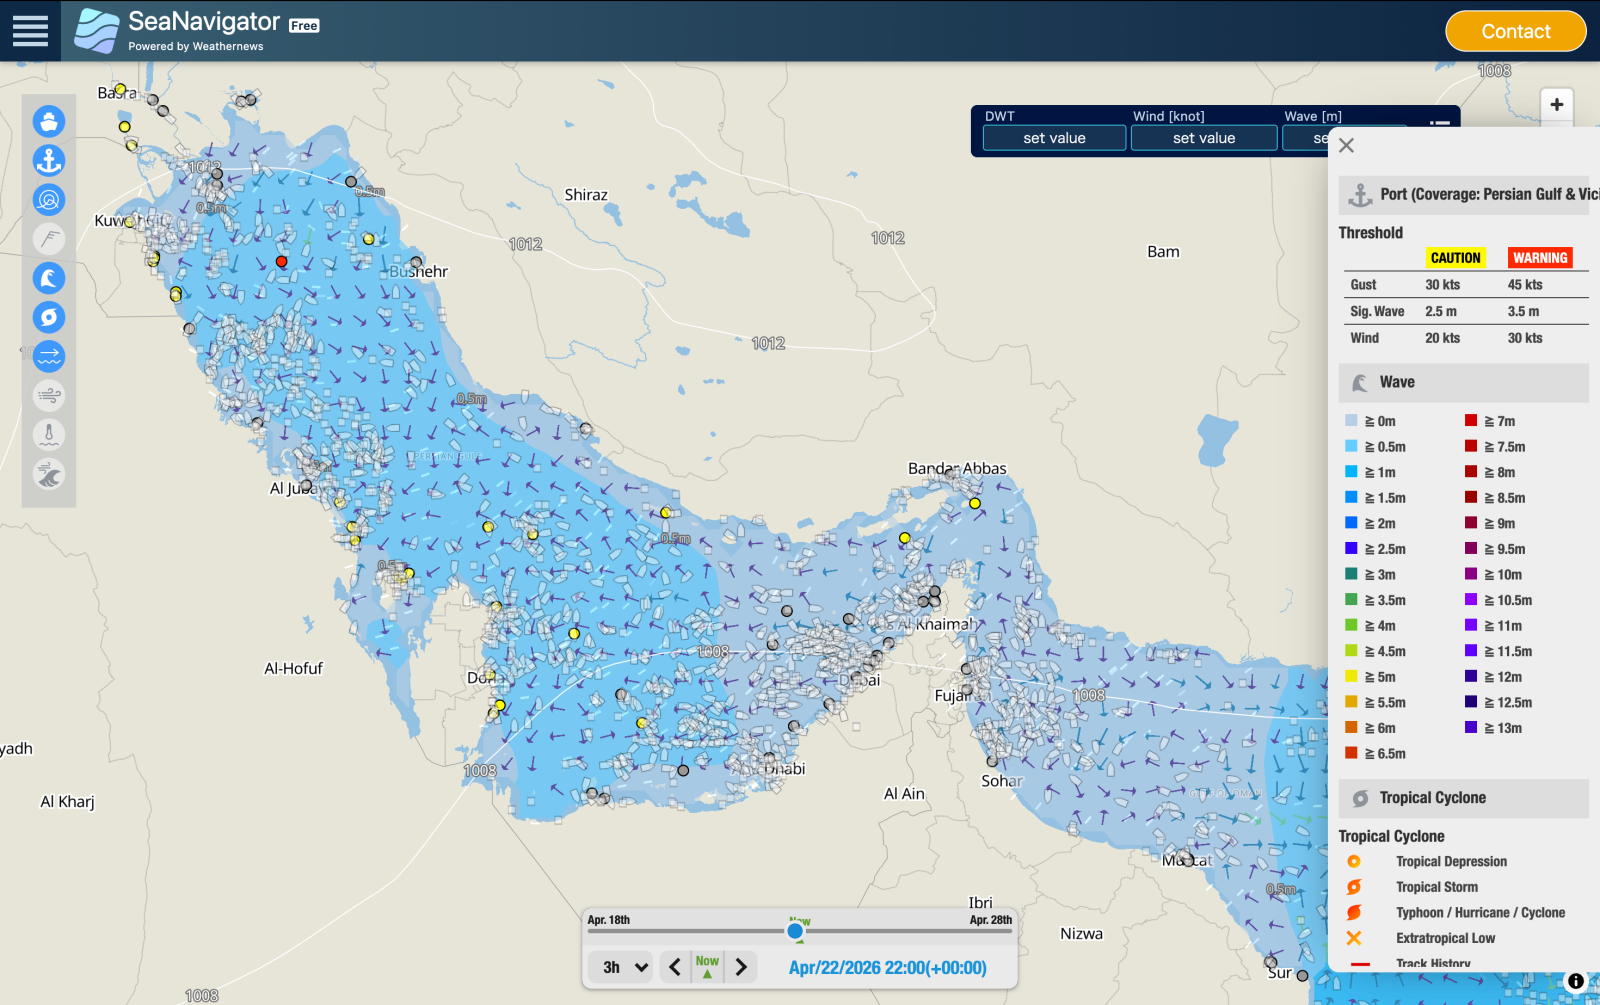Toggle the ship layer icon
Screen dimensions: 1600x1005
click(x=49, y=121)
